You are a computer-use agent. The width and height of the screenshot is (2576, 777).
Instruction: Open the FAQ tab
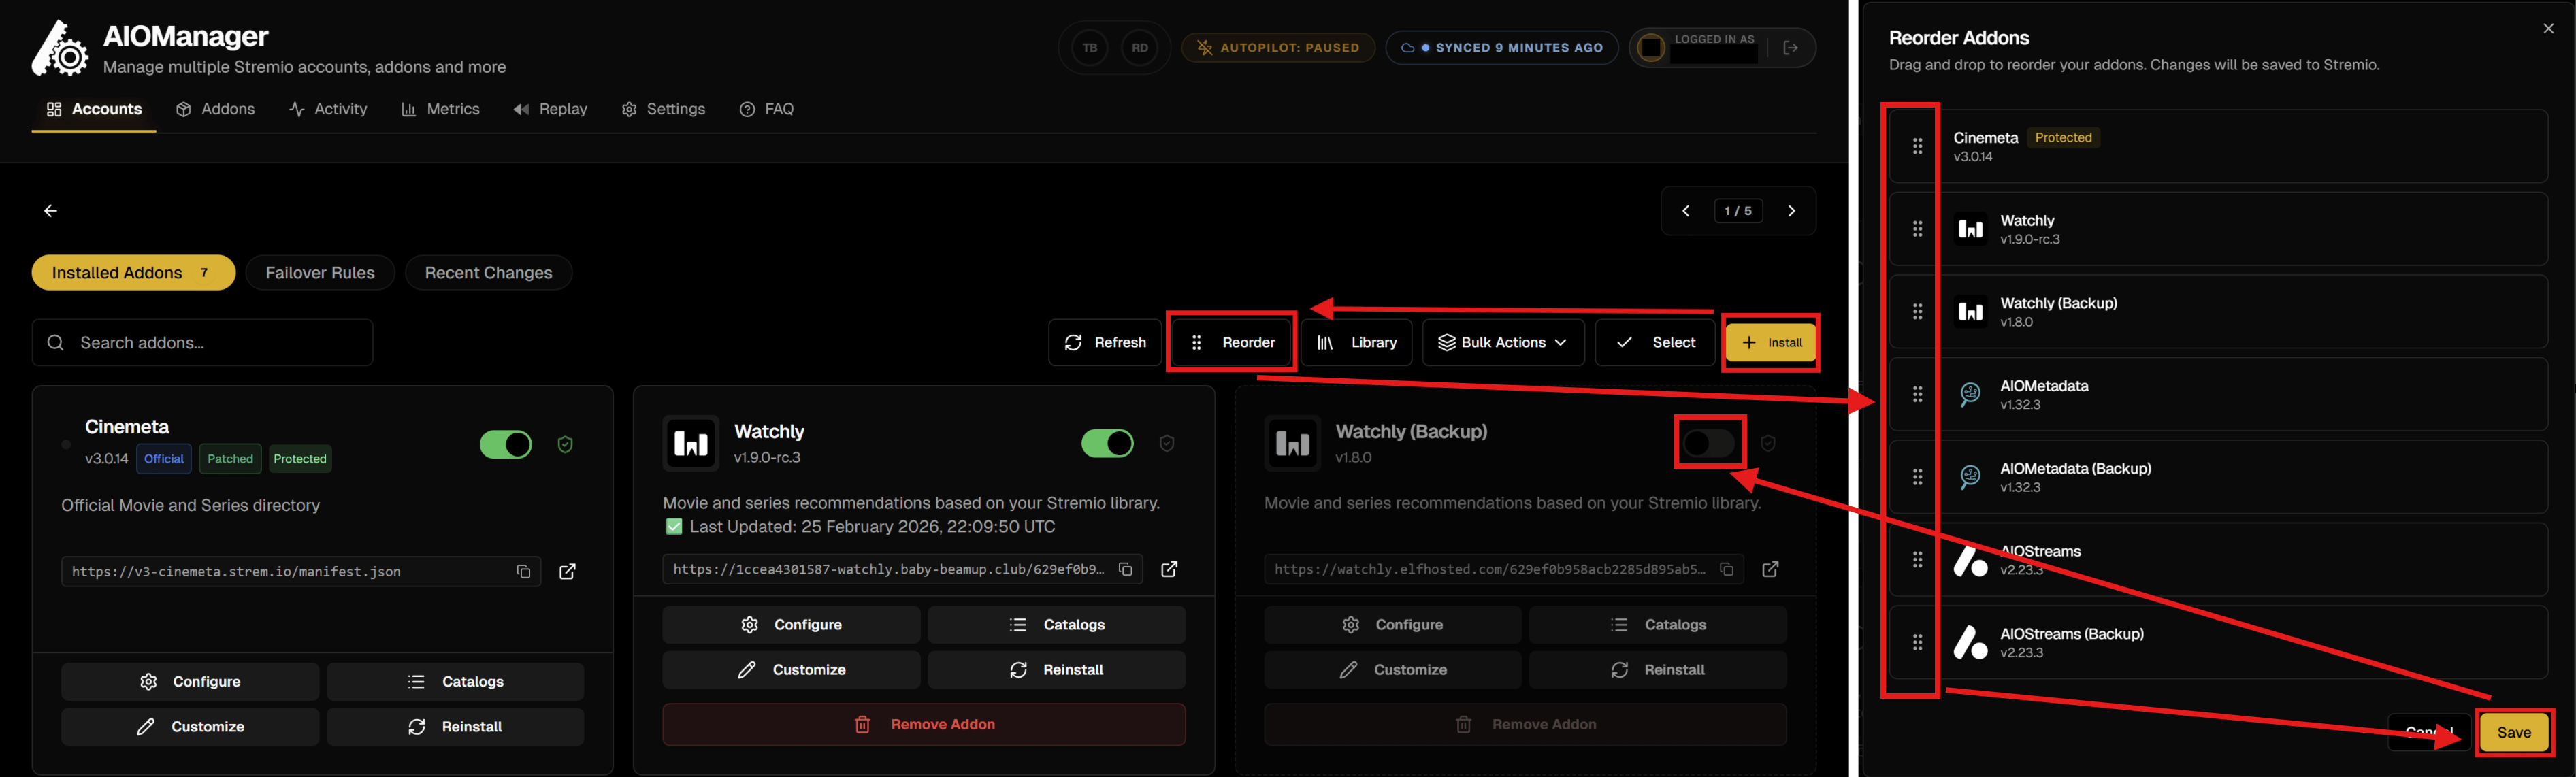[766, 109]
